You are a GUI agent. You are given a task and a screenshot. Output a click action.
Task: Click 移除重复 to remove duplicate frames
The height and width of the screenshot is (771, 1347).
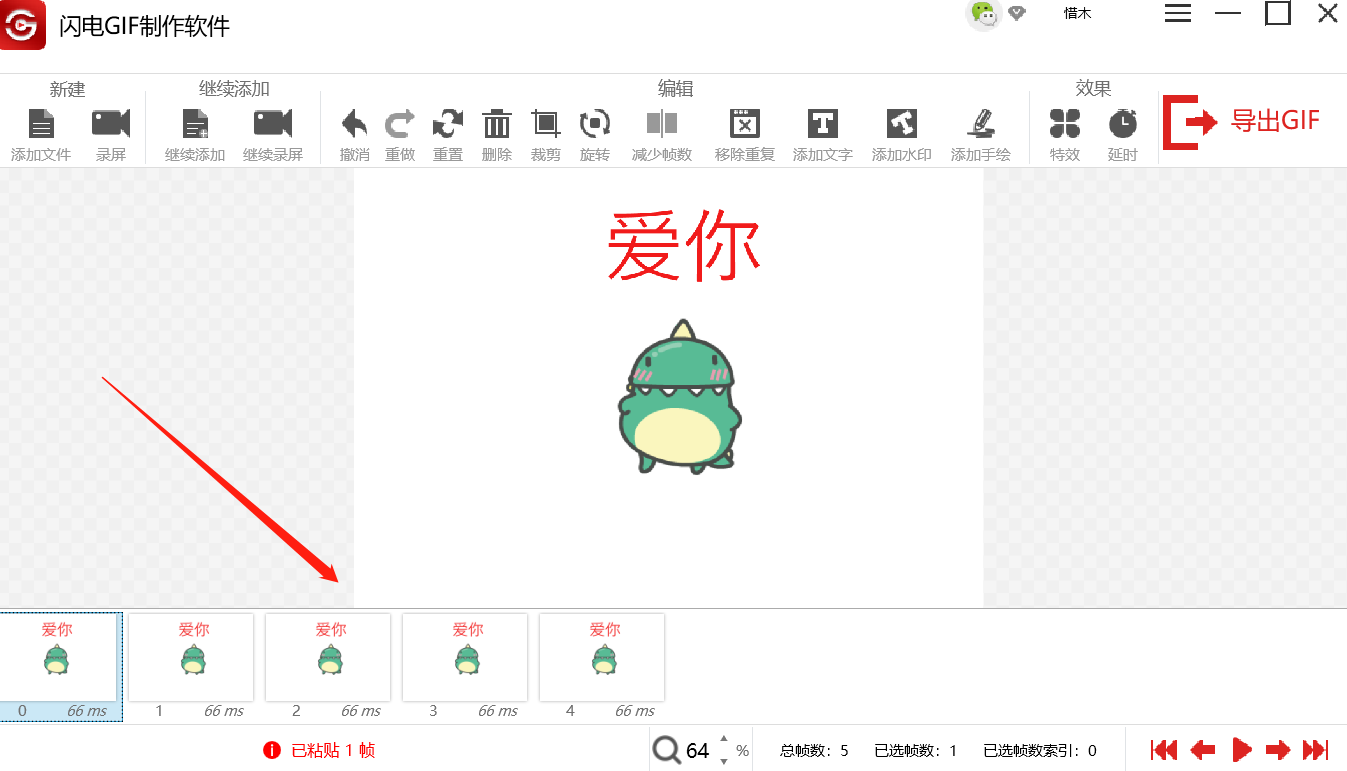745,124
